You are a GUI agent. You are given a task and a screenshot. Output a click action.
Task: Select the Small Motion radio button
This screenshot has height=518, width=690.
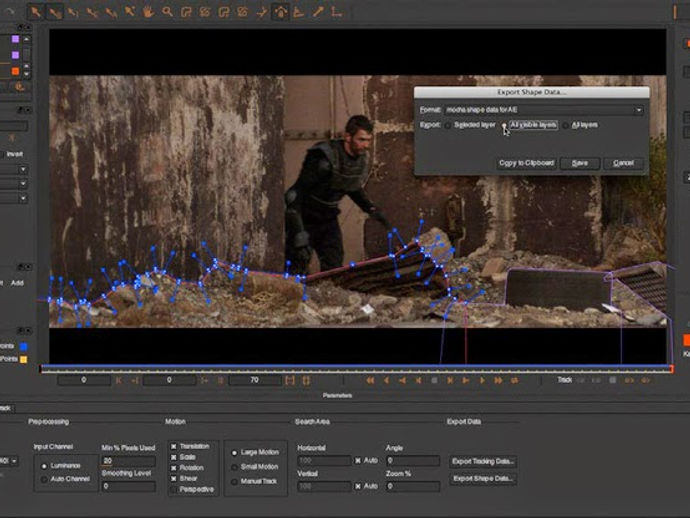pyautogui.click(x=234, y=467)
